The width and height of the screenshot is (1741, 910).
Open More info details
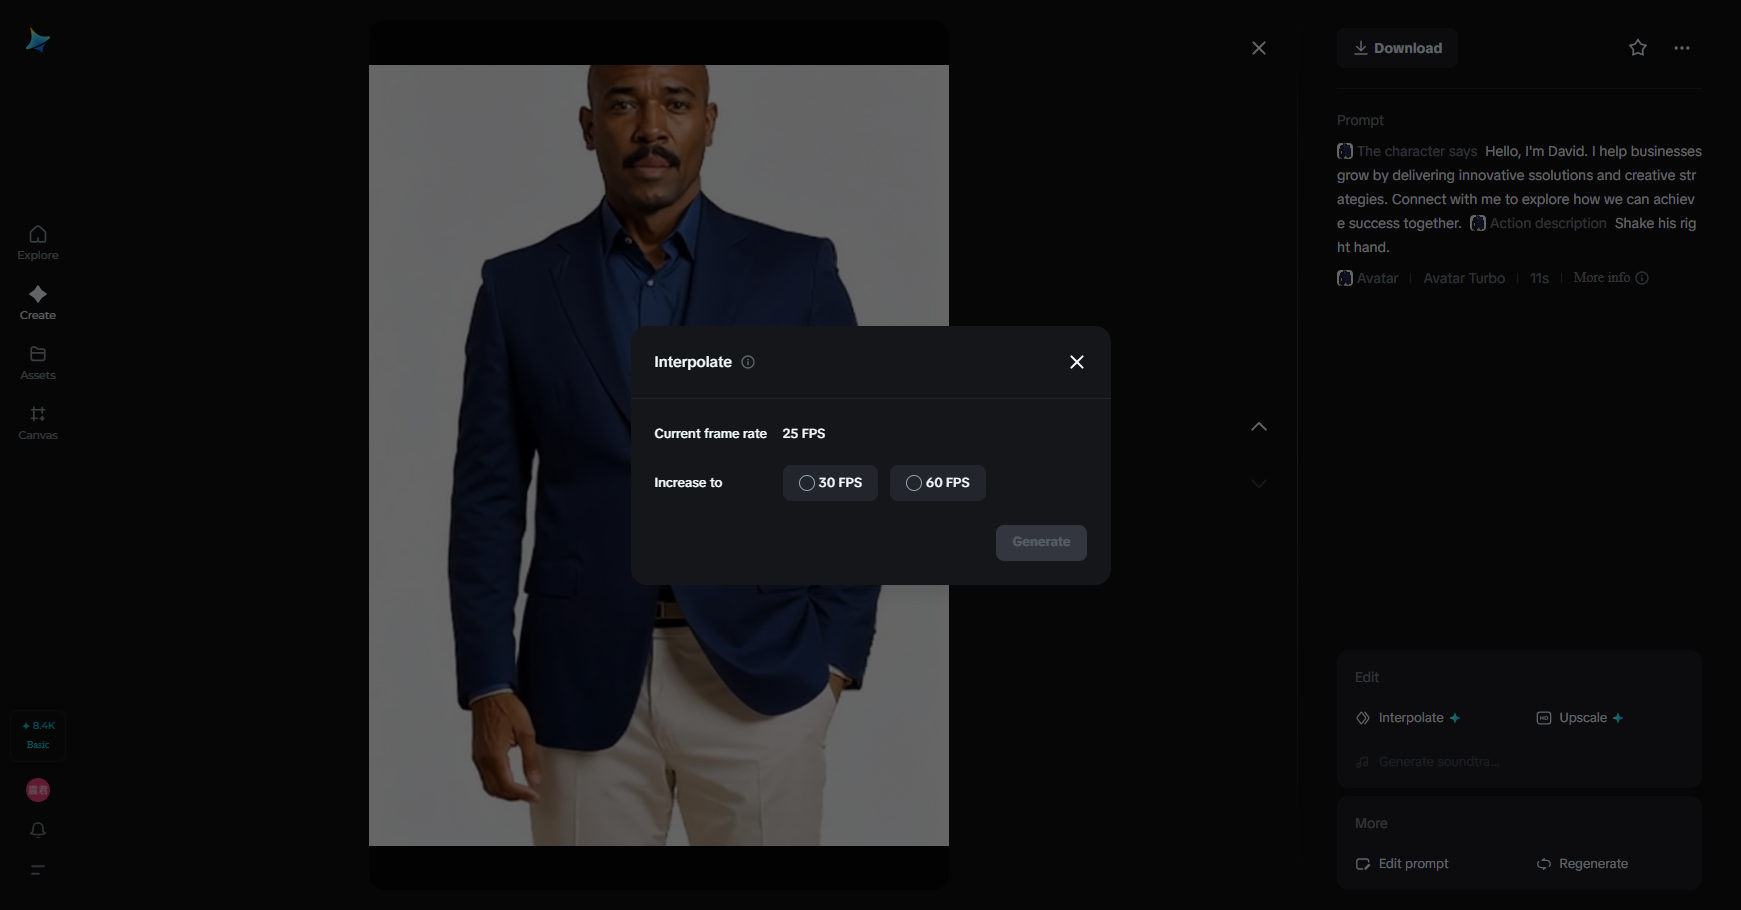(1611, 278)
